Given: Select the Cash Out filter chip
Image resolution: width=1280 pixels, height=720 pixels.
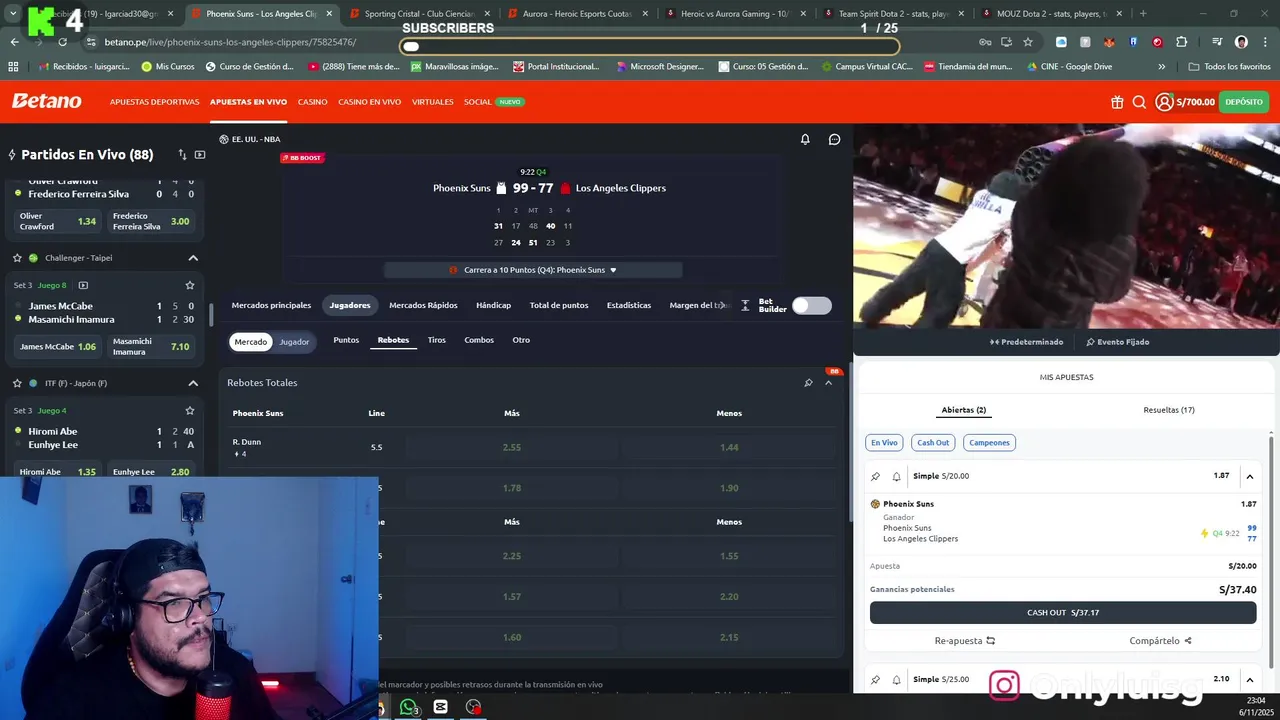Looking at the screenshot, I should pos(933,442).
